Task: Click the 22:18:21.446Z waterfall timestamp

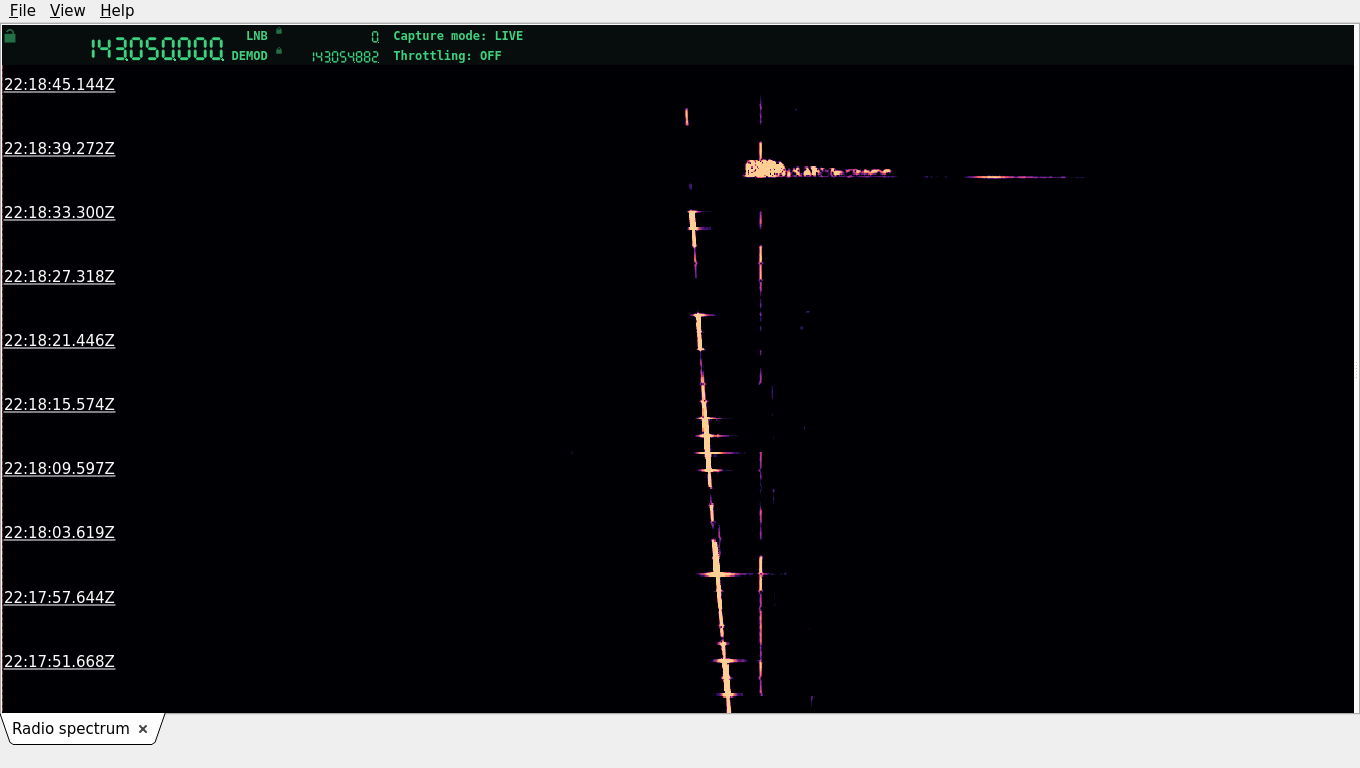Action: (x=59, y=341)
